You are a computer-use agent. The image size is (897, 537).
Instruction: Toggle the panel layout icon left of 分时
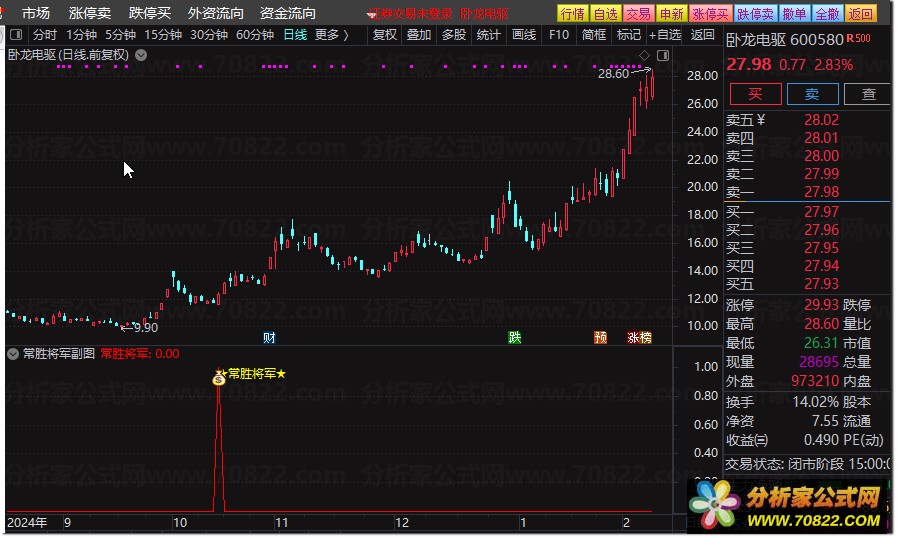(x=16, y=35)
